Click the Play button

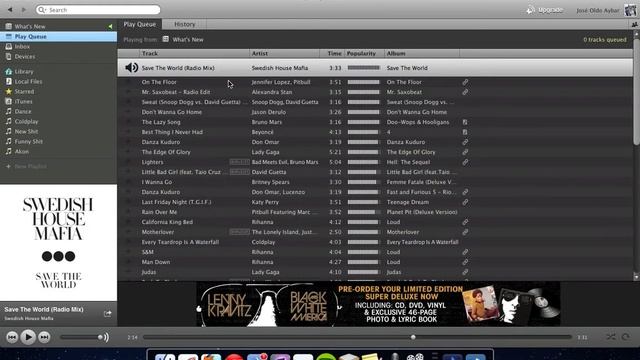coord(28,337)
